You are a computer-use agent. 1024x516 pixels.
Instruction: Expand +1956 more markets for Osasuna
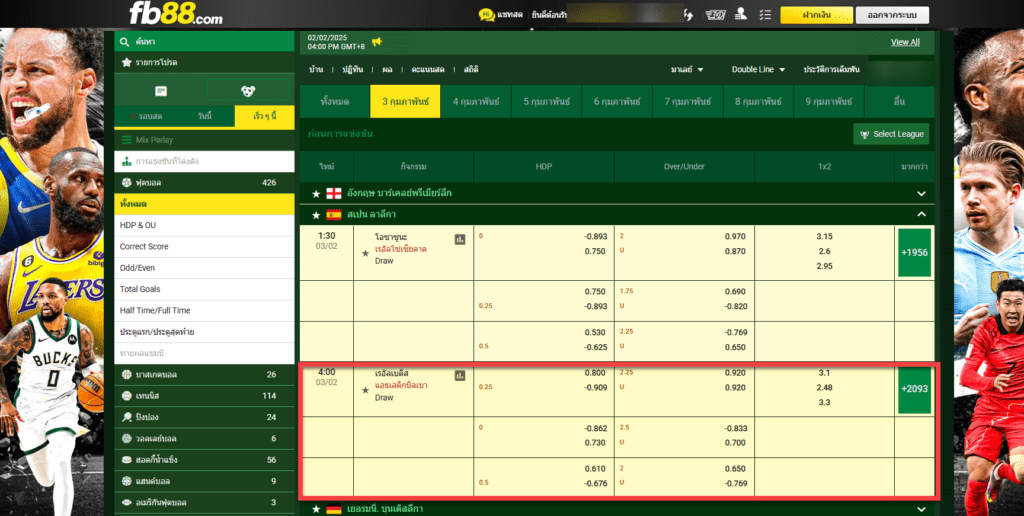914,253
